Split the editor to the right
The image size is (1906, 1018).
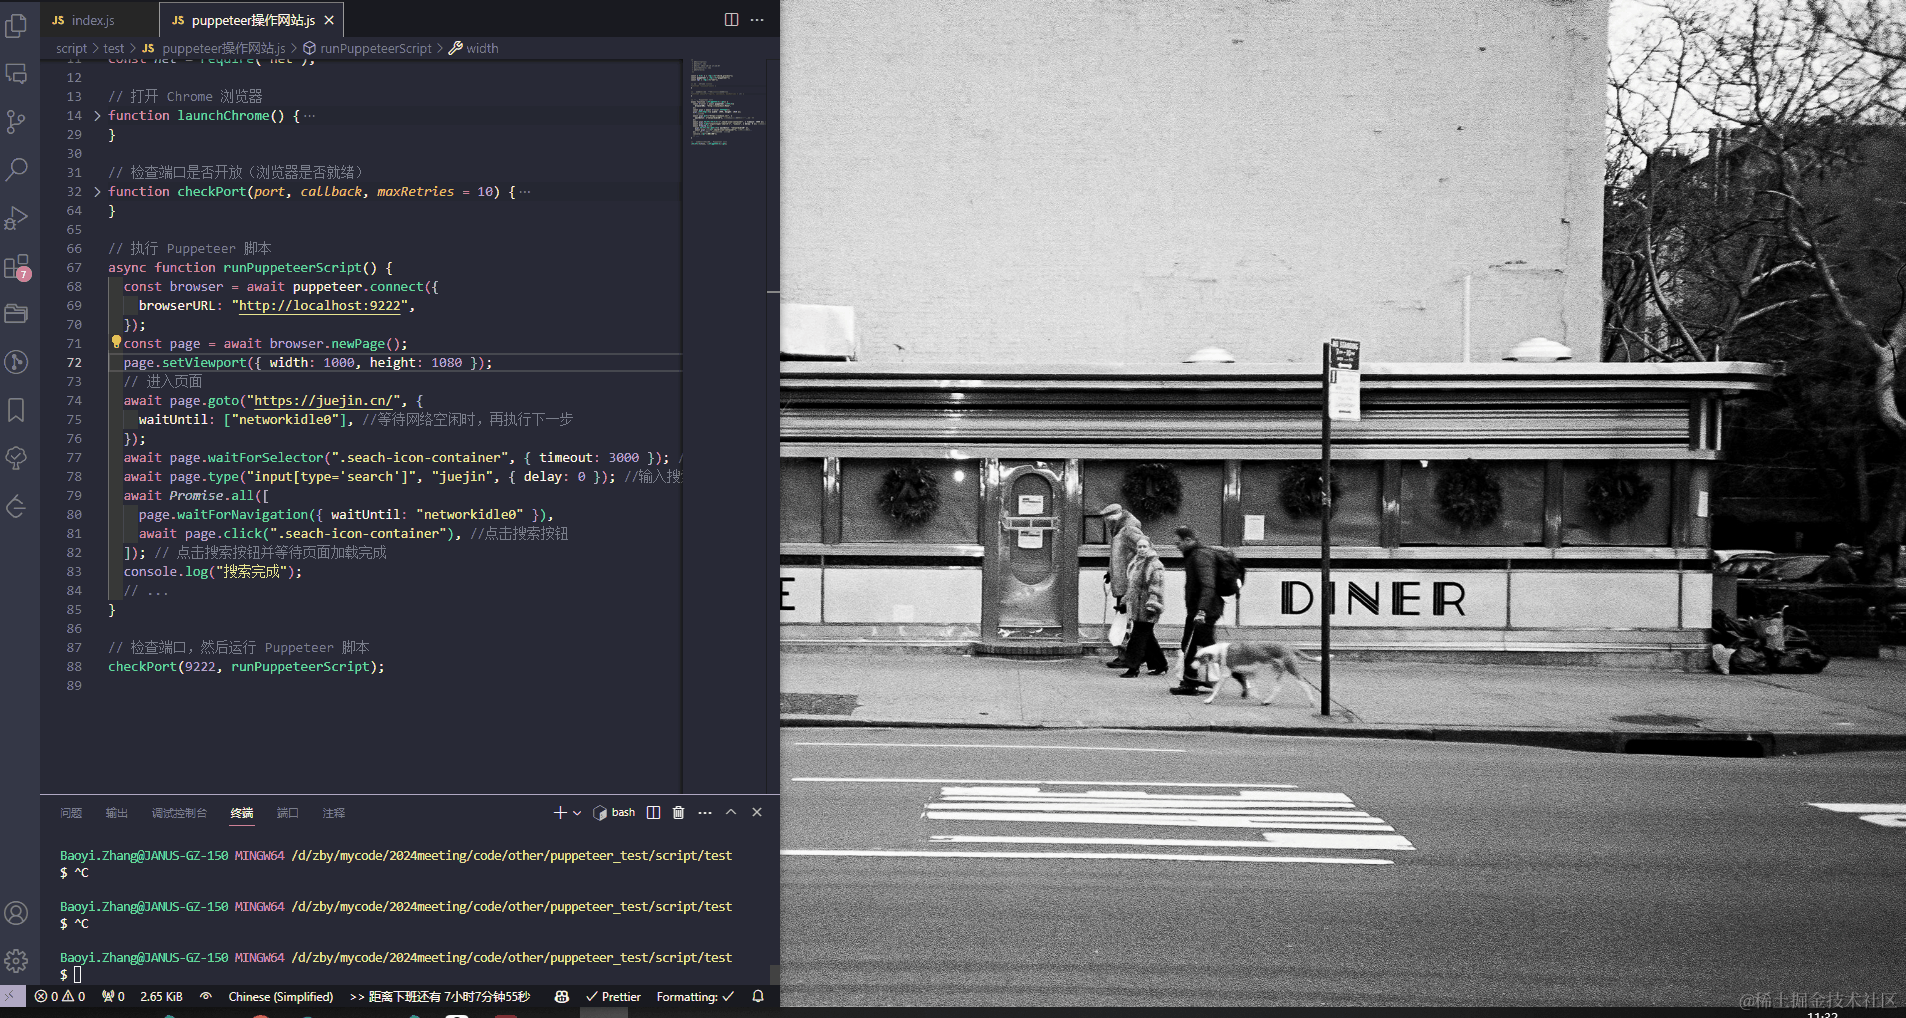[x=732, y=20]
